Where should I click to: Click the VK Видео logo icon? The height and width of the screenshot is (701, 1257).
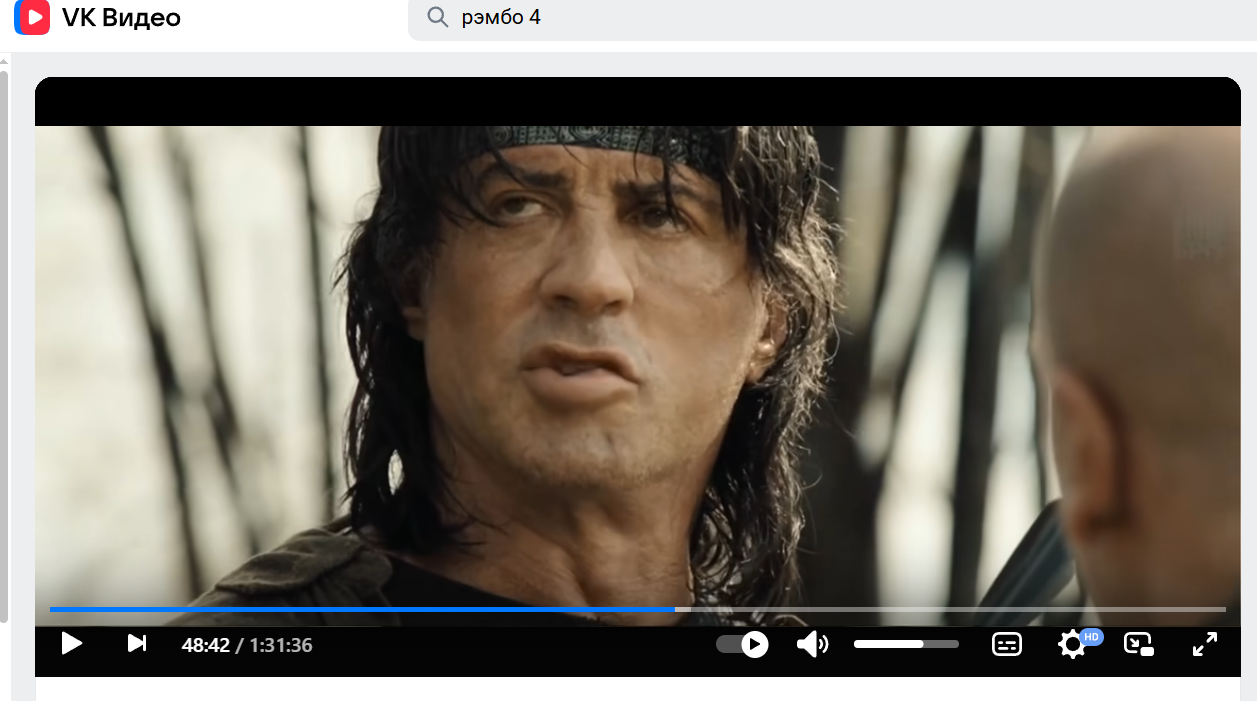pos(33,17)
